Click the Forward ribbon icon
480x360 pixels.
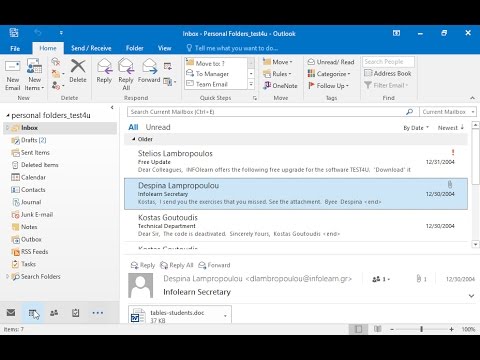(x=149, y=71)
